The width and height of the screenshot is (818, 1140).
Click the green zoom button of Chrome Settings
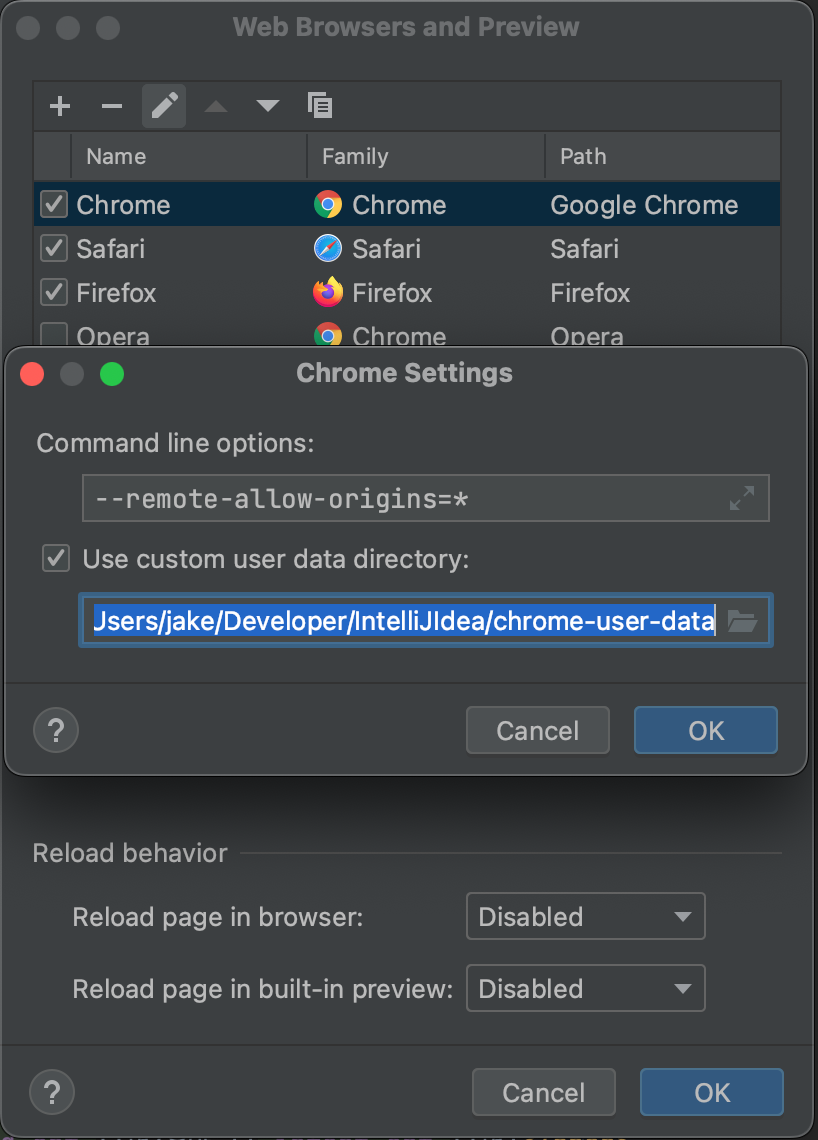coord(112,374)
